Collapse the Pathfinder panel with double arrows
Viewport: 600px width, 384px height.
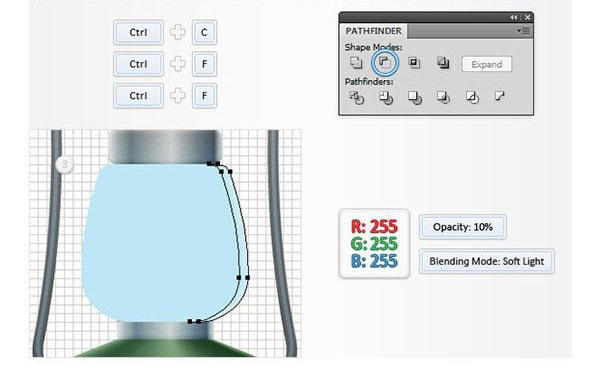[x=514, y=17]
